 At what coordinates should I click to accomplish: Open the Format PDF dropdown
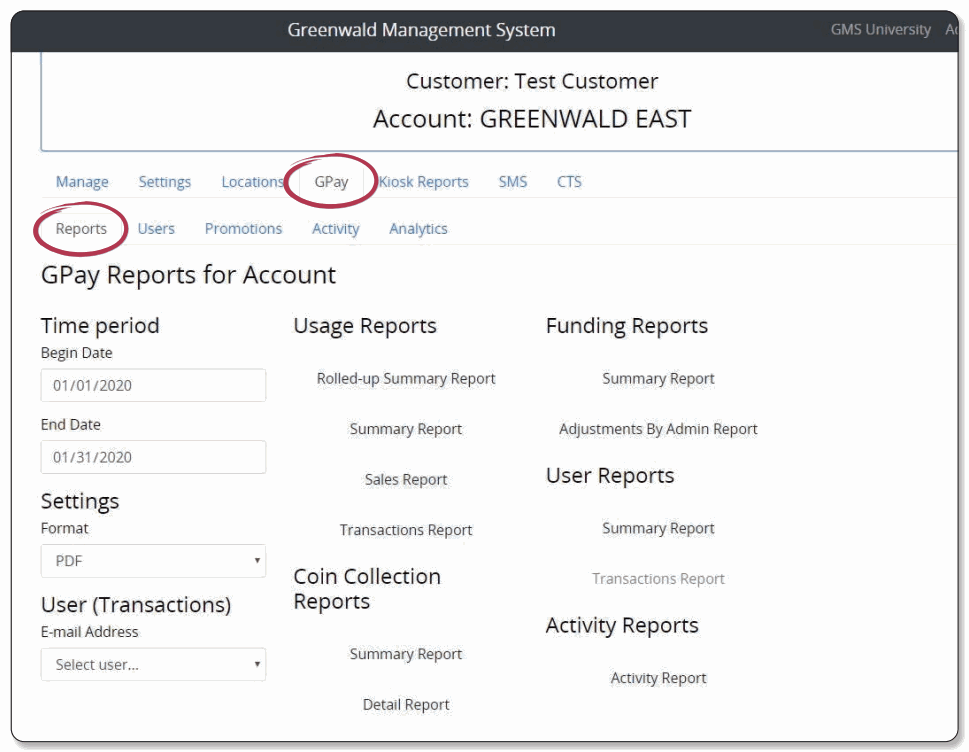pos(153,561)
